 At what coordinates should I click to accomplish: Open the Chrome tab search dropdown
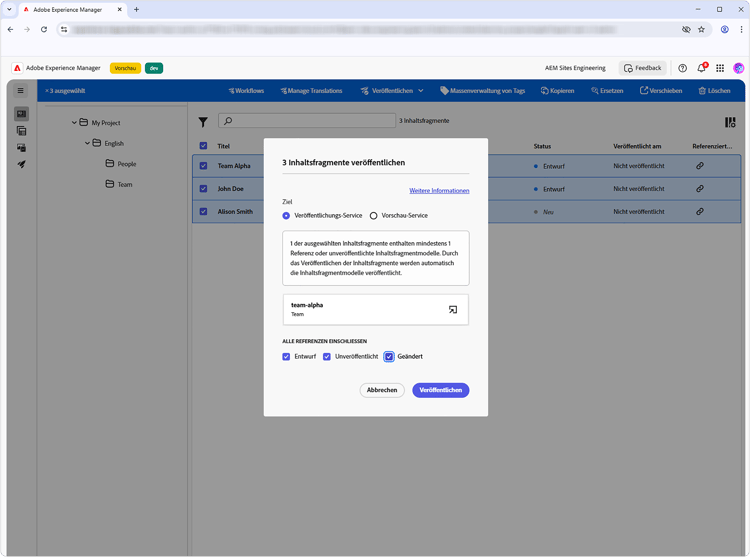click(x=9, y=10)
